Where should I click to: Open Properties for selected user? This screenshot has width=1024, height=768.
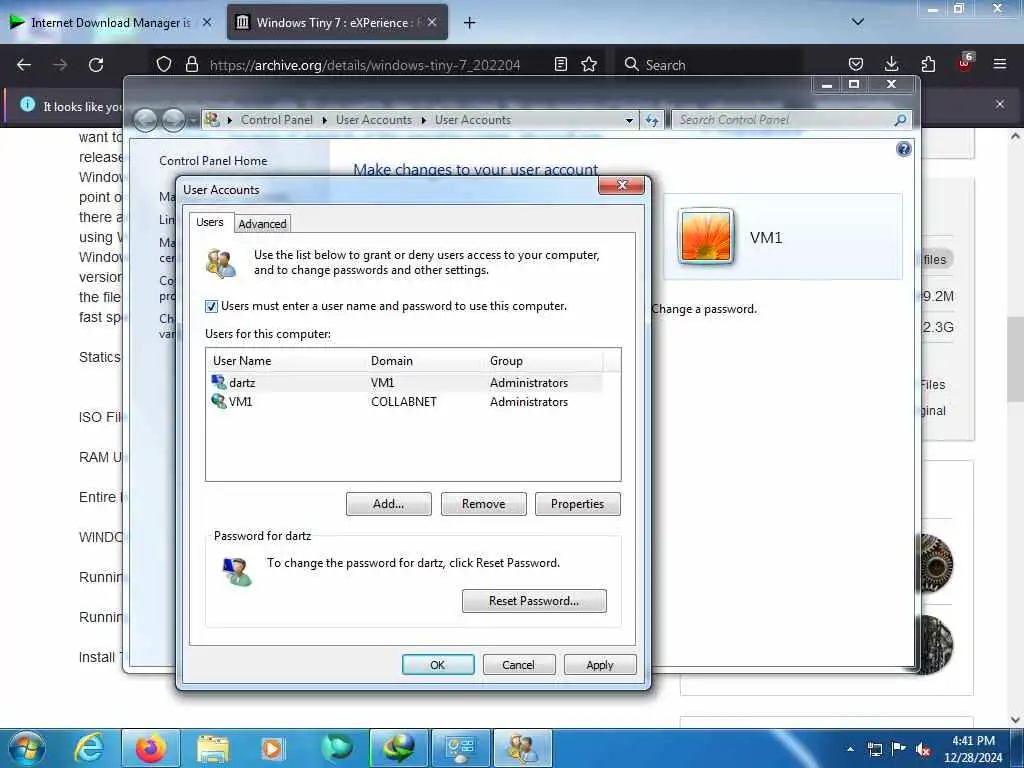coord(577,504)
